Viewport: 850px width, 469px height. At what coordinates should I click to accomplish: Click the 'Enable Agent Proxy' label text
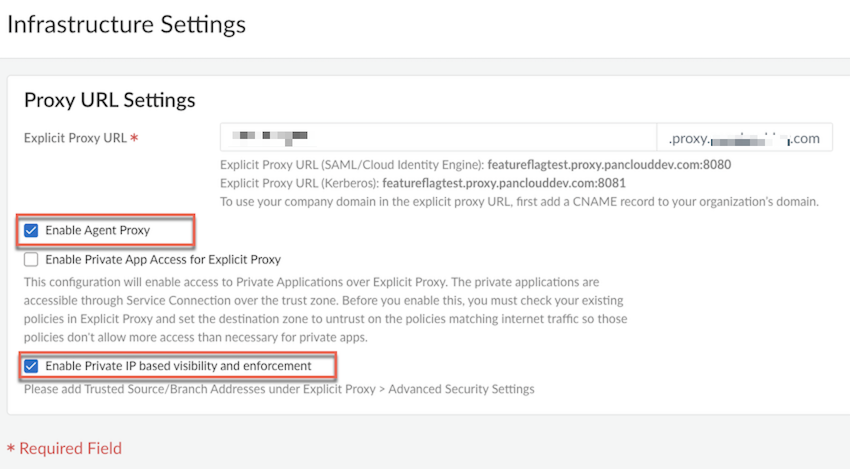97,231
